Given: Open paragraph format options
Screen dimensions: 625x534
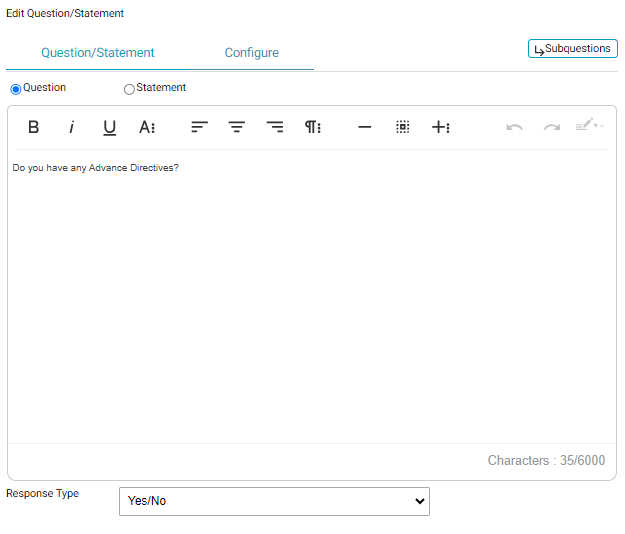Looking at the screenshot, I should tap(313, 127).
